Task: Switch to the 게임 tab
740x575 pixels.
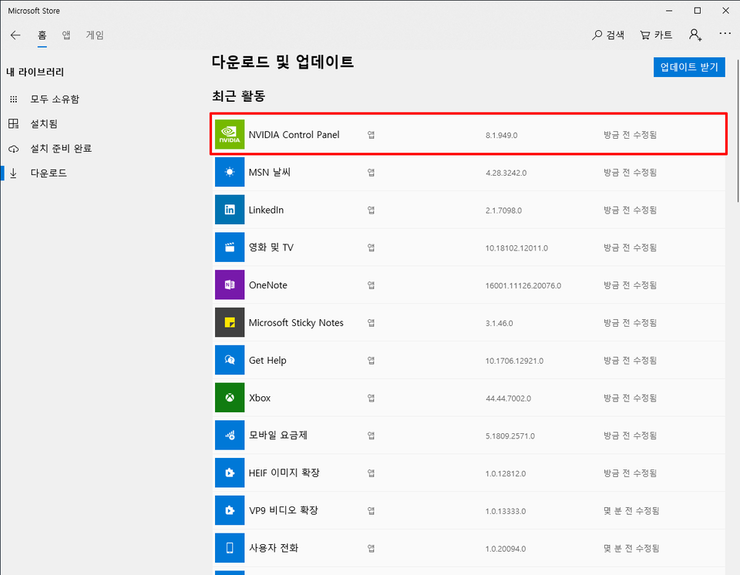Action: coord(95,35)
